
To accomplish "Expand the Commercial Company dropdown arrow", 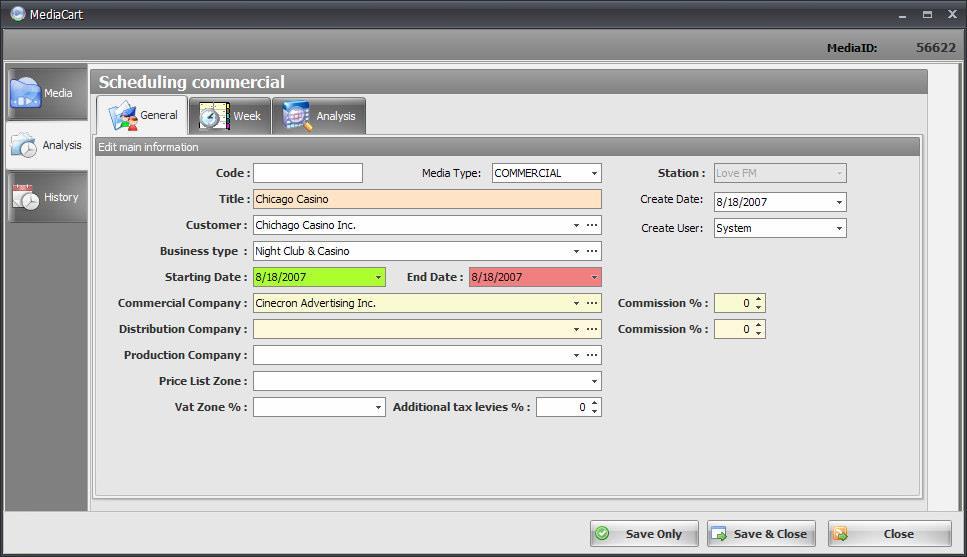I will [576, 303].
